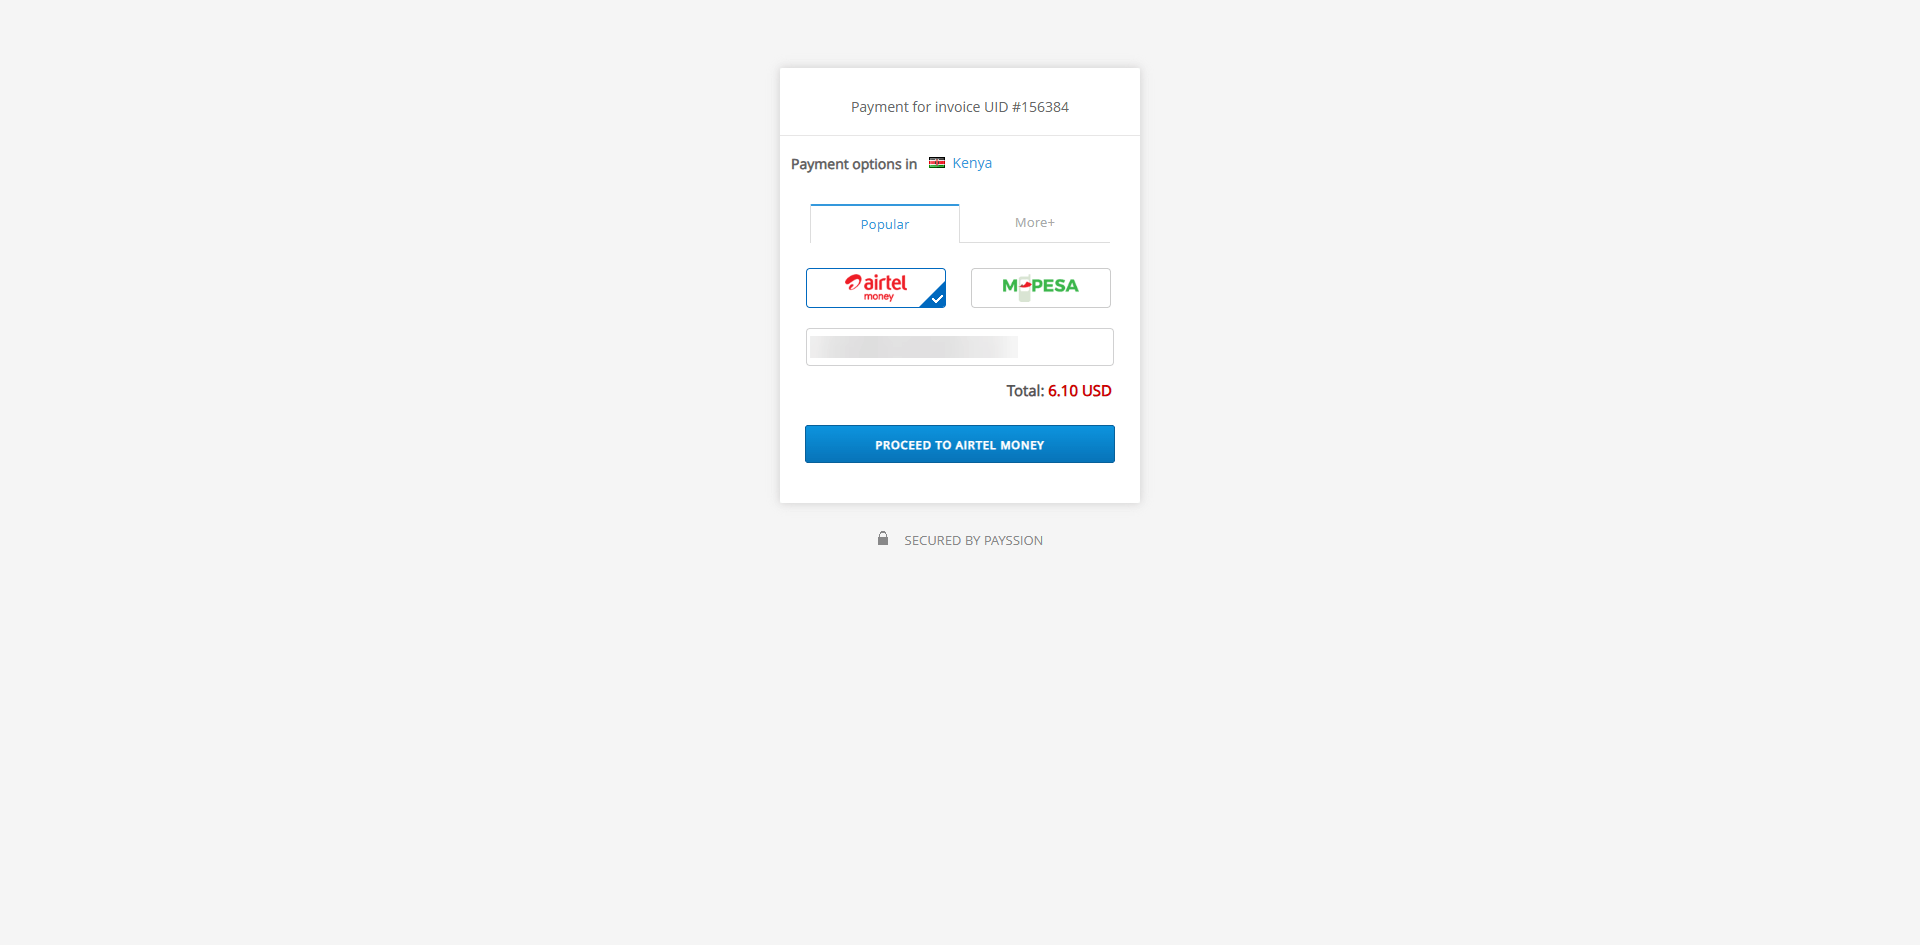
Task: Click Proceed to Airtel Money button
Action: (960, 444)
